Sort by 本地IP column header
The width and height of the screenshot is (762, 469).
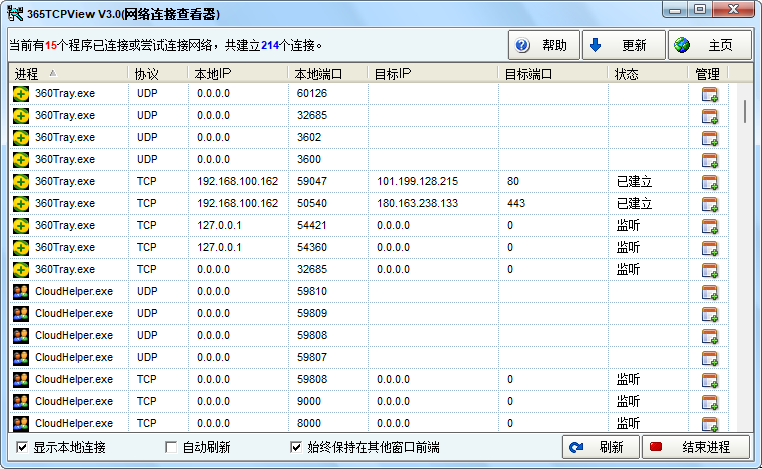pos(238,73)
